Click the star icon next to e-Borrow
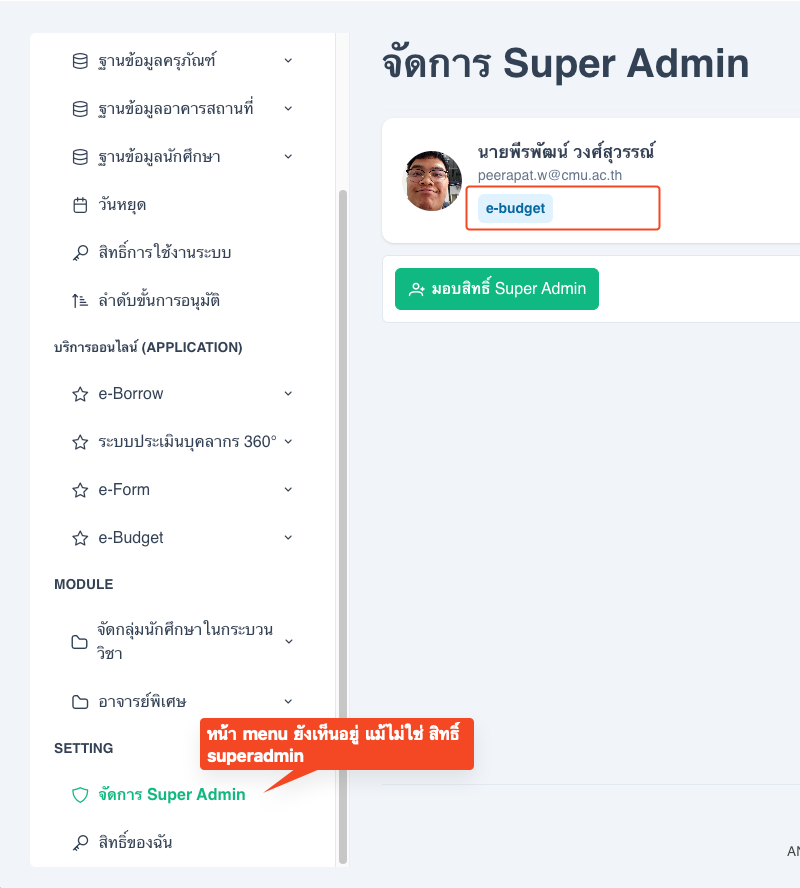The image size is (800, 888). 80,394
